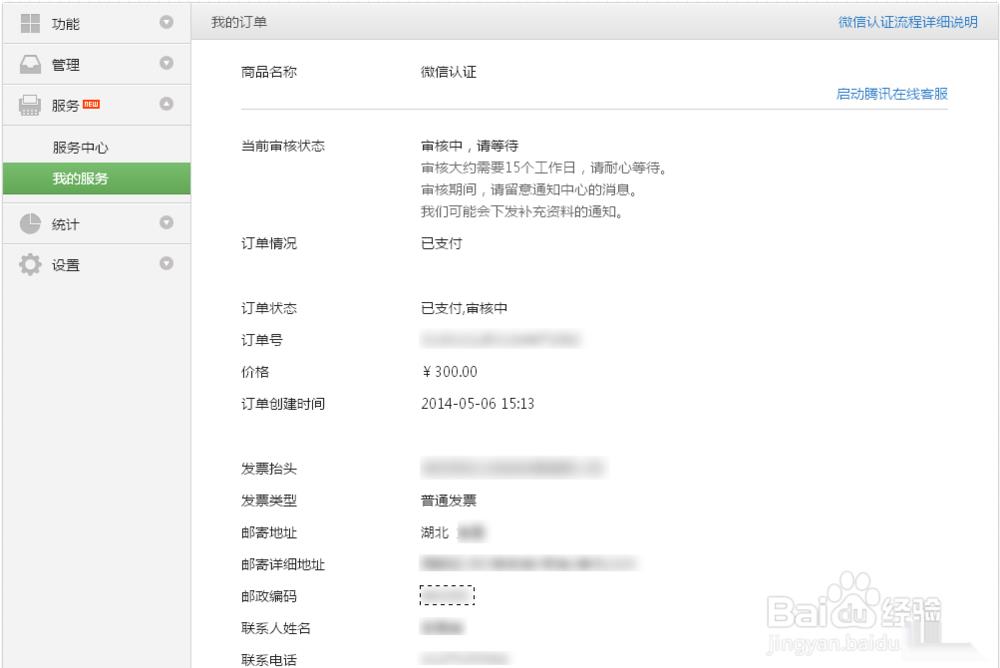Click the dashed-outlined postal code value
This screenshot has height=668, width=1000.
click(x=447, y=595)
